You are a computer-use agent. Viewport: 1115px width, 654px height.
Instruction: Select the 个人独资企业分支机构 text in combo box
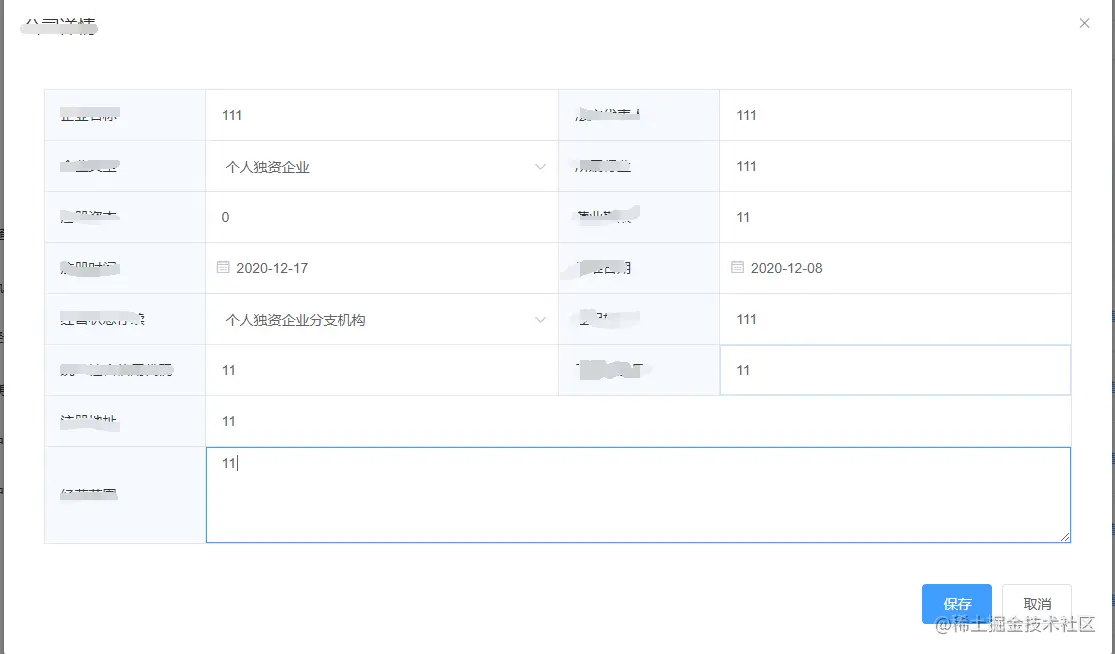[295, 320]
